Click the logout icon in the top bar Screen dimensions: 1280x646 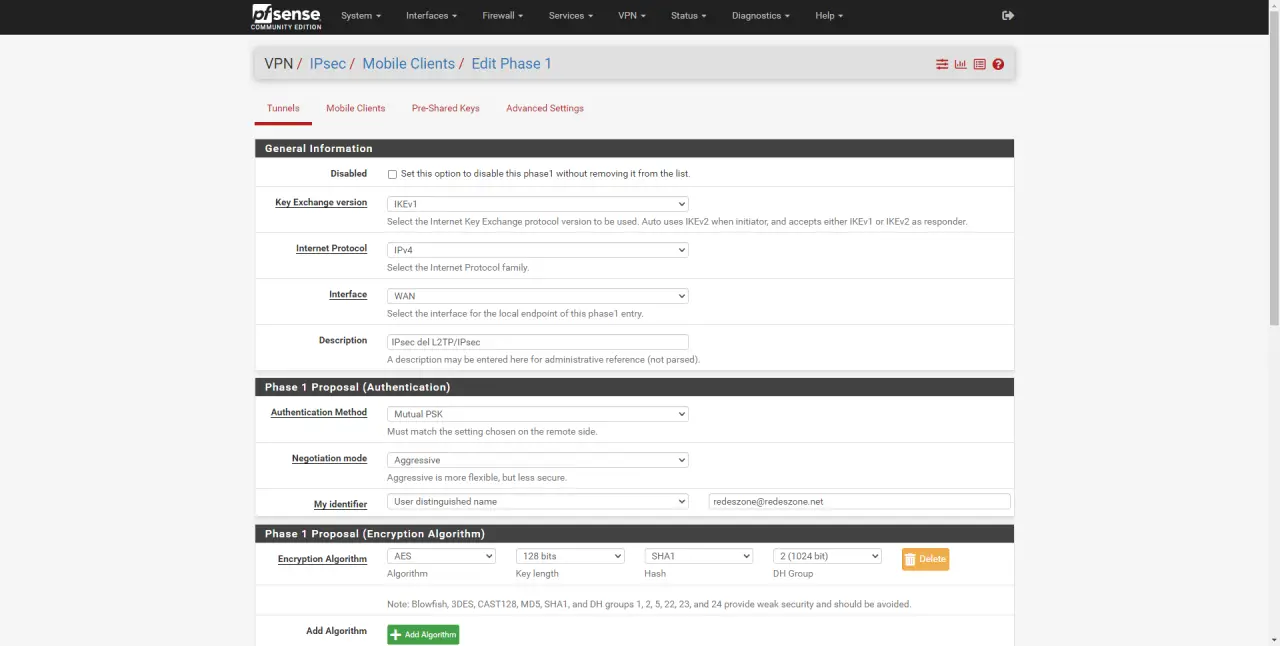pos(1007,16)
